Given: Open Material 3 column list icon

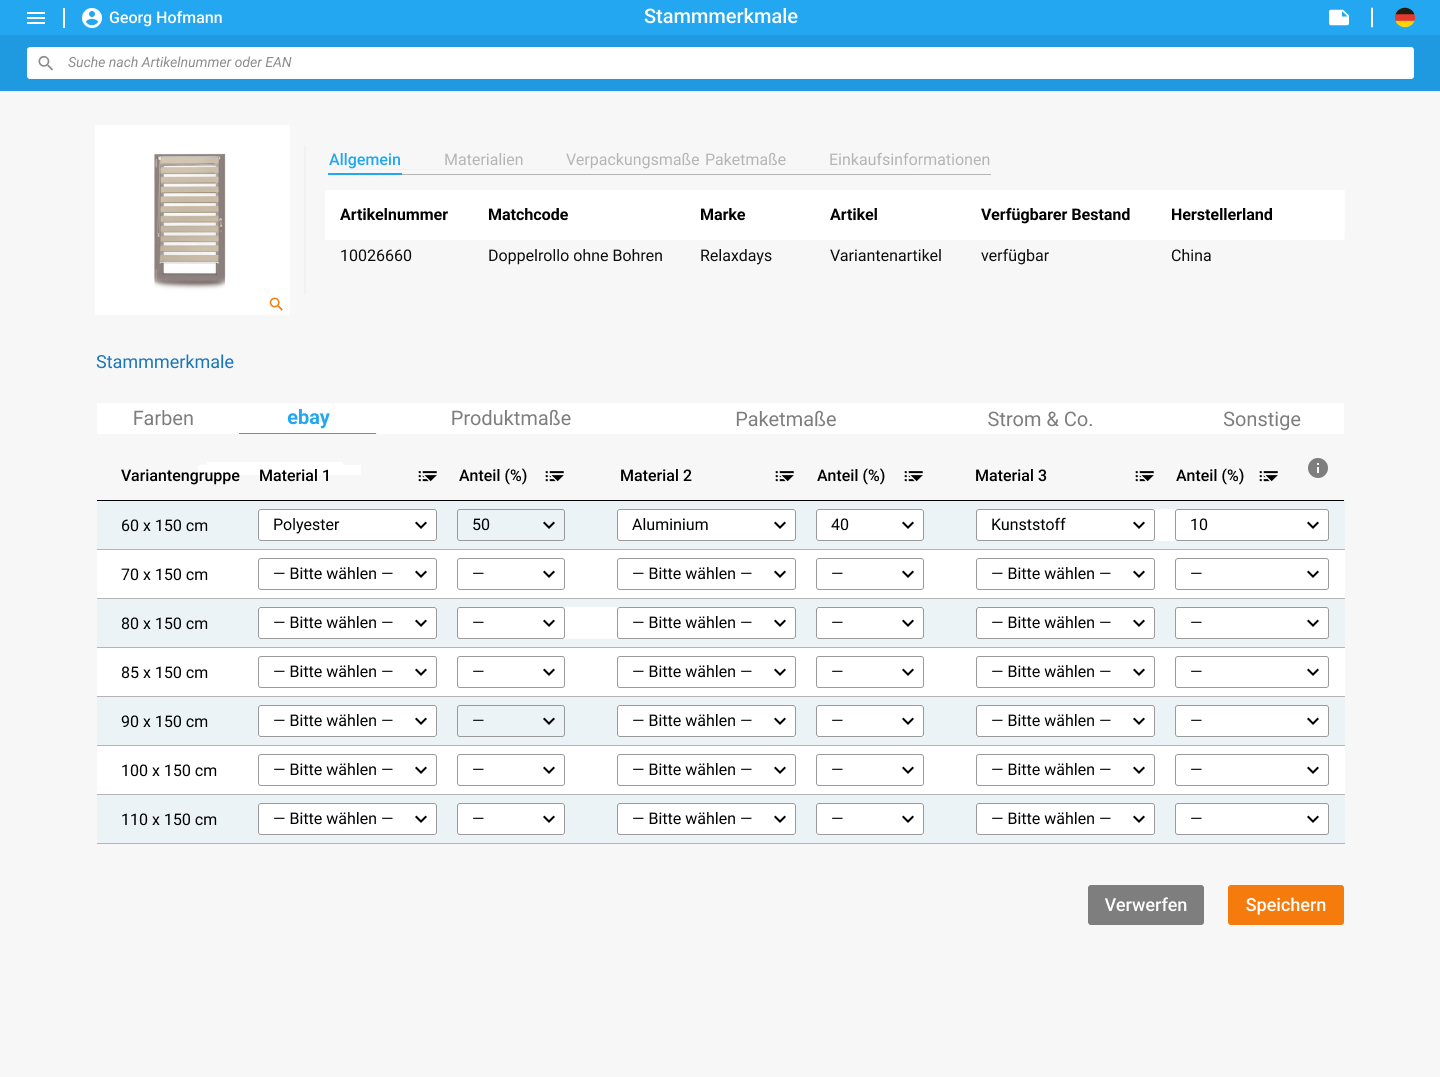Looking at the screenshot, I should [1144, 476].
